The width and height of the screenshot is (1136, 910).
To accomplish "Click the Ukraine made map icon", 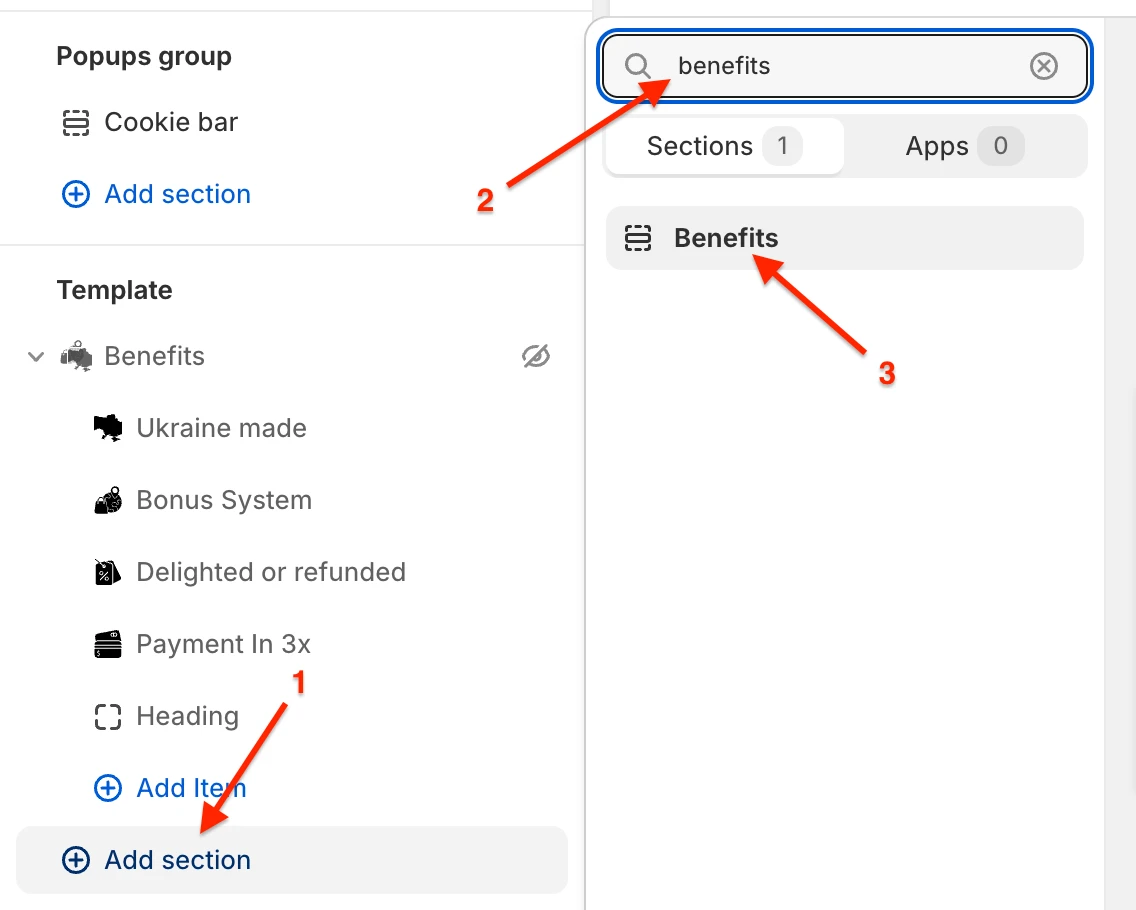I will [108, 427].
